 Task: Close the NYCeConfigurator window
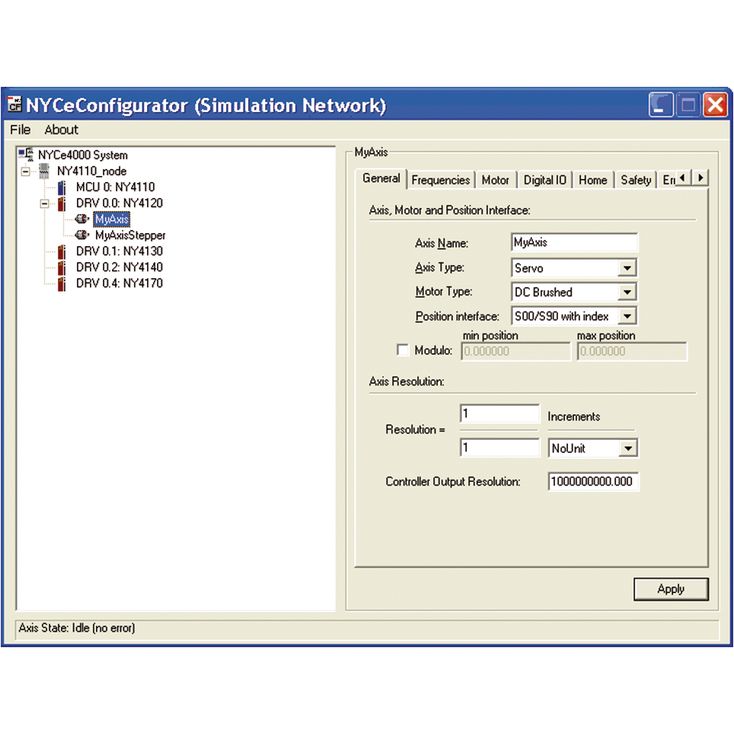(x=715, y=104)
